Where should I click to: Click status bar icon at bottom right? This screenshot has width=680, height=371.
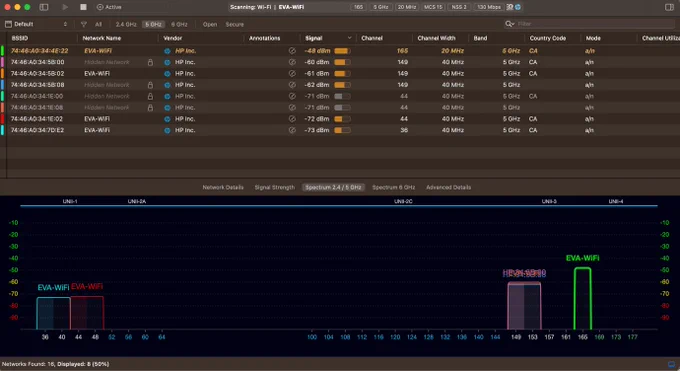pyautogui.click(x=671, y=364)
